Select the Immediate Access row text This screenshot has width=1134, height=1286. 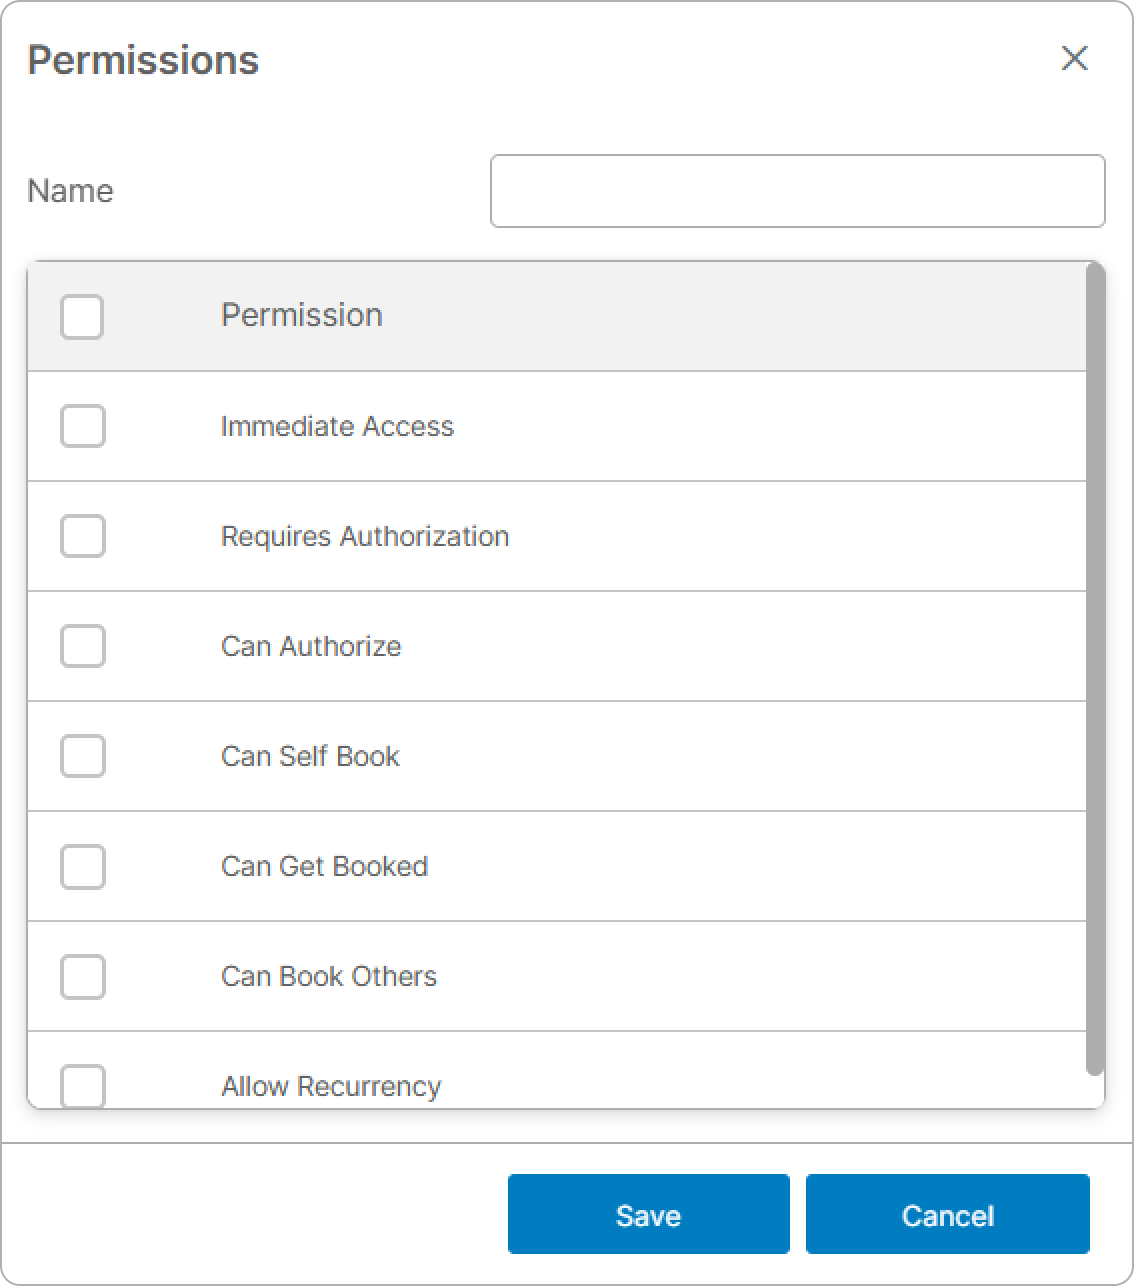[337, 426]
